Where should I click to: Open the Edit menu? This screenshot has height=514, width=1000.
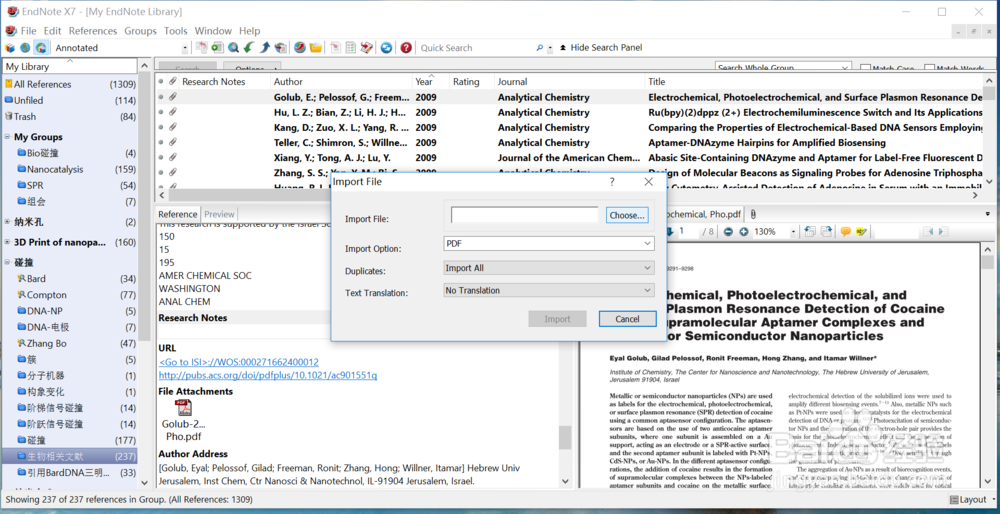click(x=52, y=31)
